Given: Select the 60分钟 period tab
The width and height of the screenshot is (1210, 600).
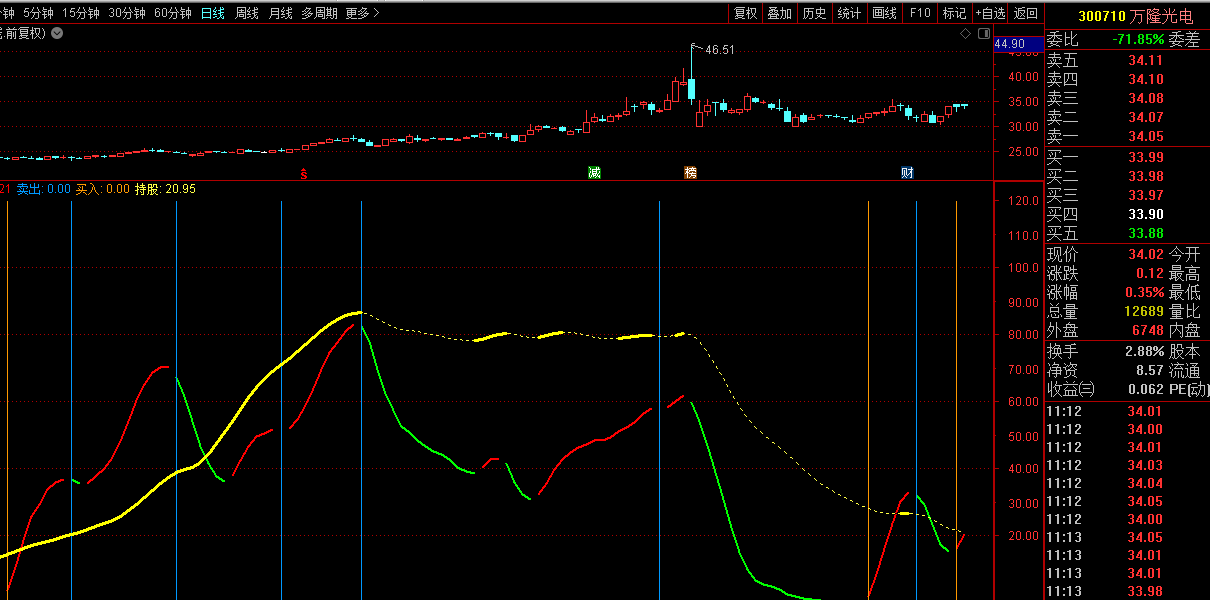Looking at the screenshot, I should click(x=173, y=13).
